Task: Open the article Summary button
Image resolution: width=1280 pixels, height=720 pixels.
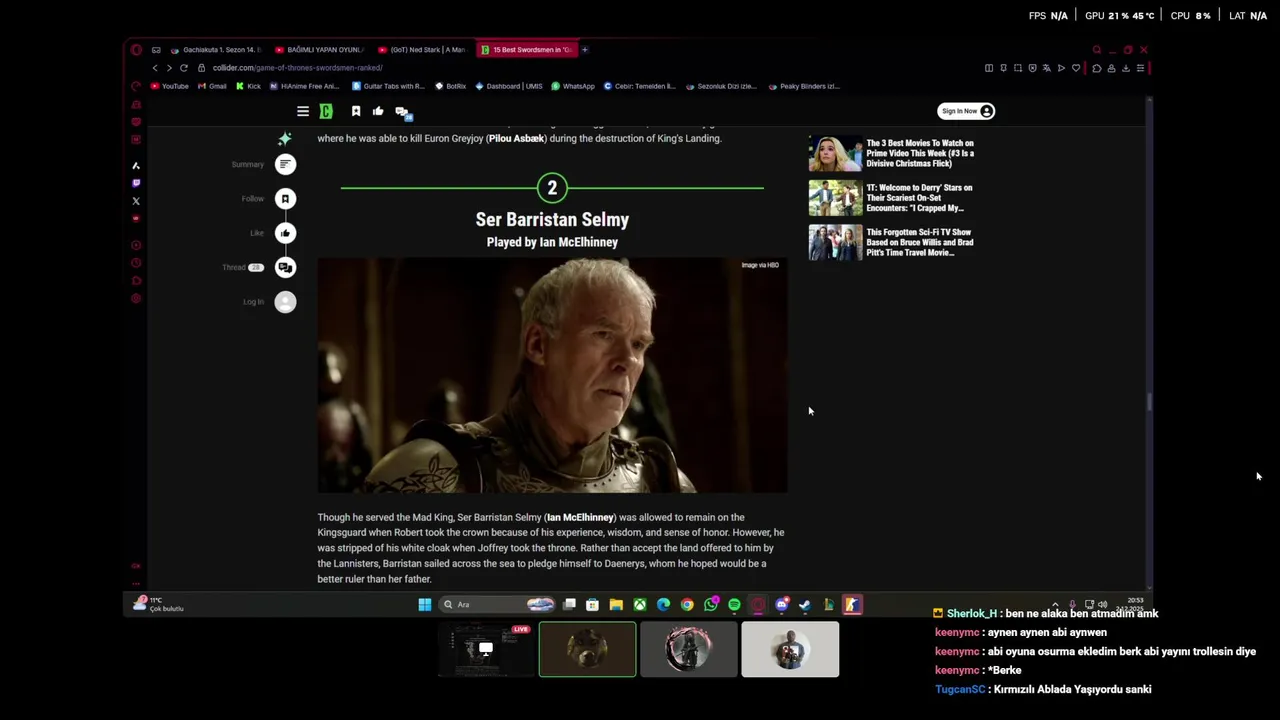Action: click(285, 164)
